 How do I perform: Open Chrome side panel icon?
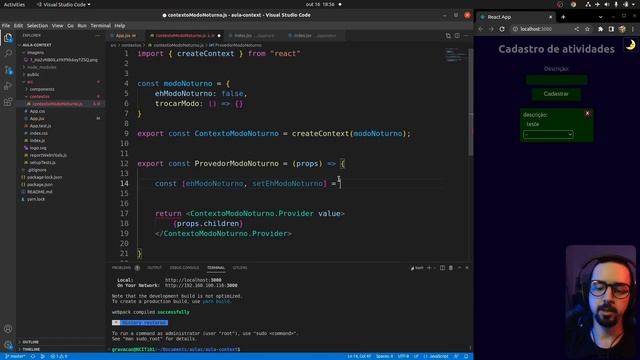[x=611, y=29]
